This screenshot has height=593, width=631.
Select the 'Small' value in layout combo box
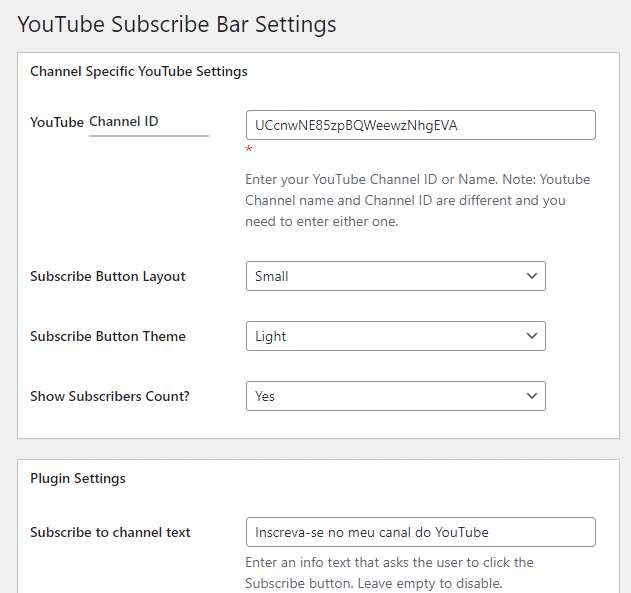point(272,276)
